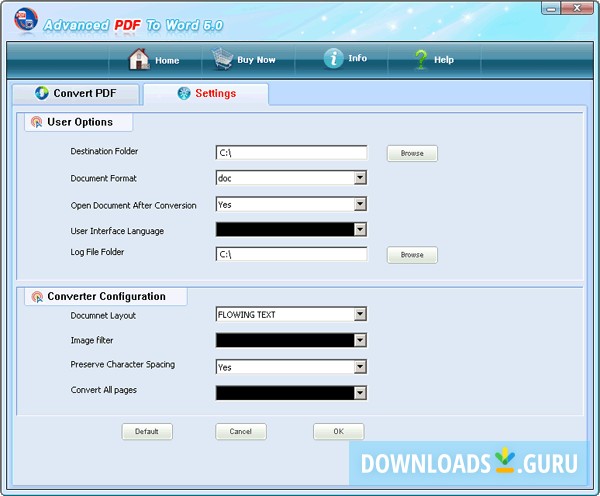Expand the Convert All pages dropdown arrow

coord(360,393)
